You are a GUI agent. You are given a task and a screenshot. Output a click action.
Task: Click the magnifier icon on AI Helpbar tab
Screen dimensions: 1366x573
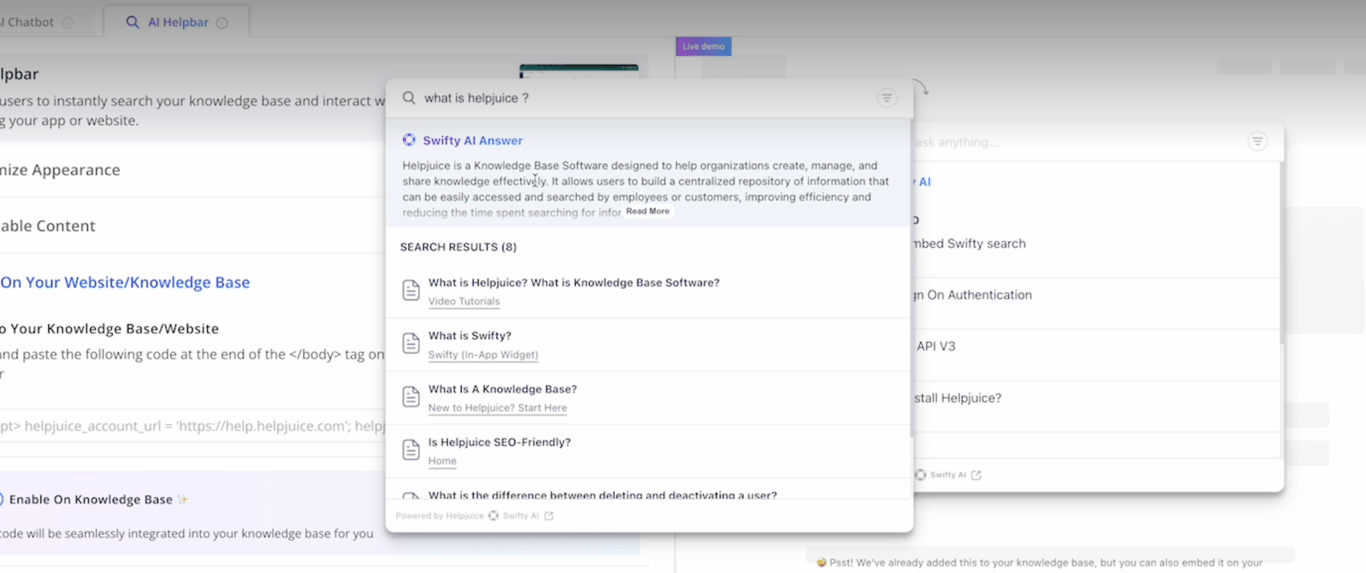[x=132, y=22]
